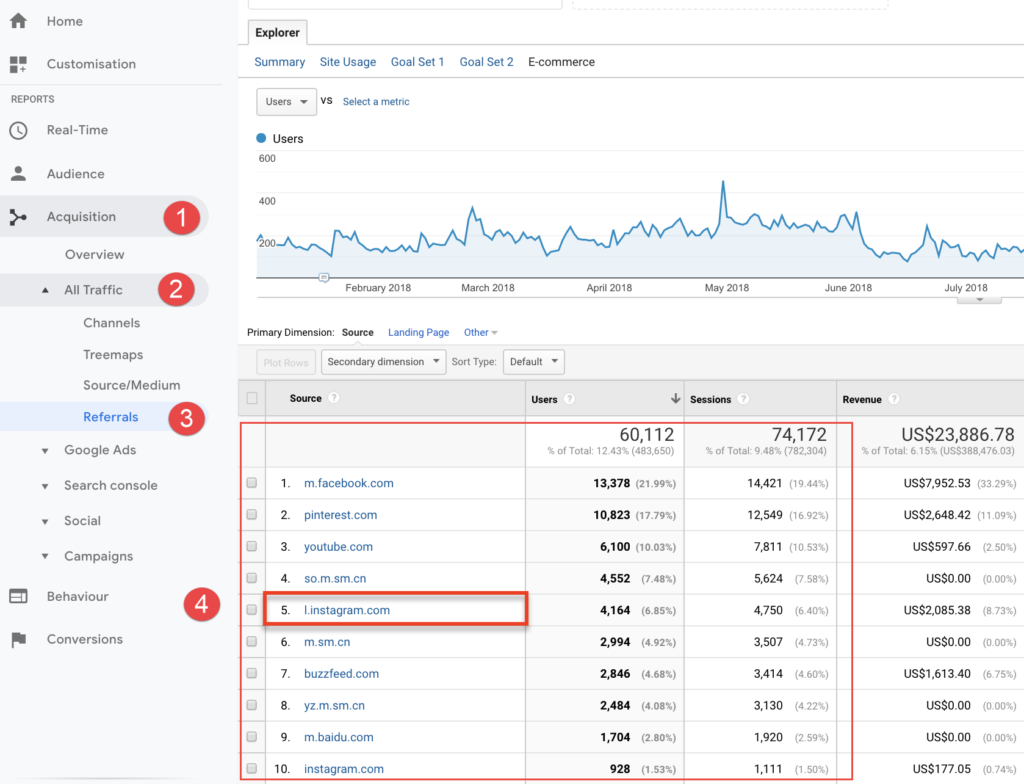This screenshot has width=1024, height=784.
Task: Open the Overview acquisition report
Action: (x=95, y=255)
